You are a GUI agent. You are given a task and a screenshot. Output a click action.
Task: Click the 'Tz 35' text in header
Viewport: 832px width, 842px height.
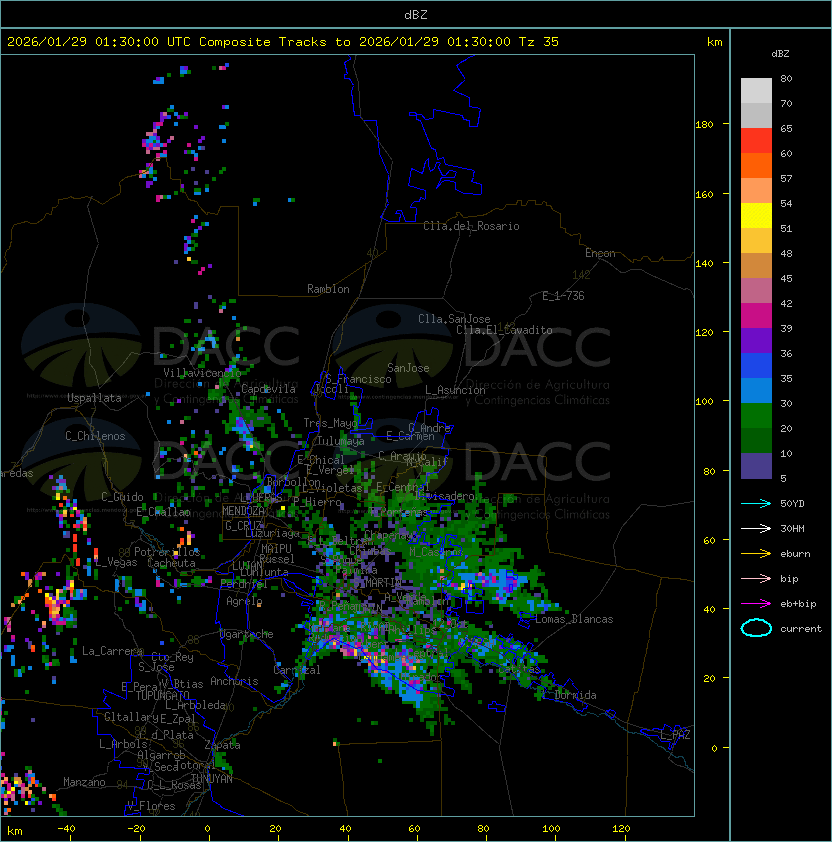(x=539, y=42)
